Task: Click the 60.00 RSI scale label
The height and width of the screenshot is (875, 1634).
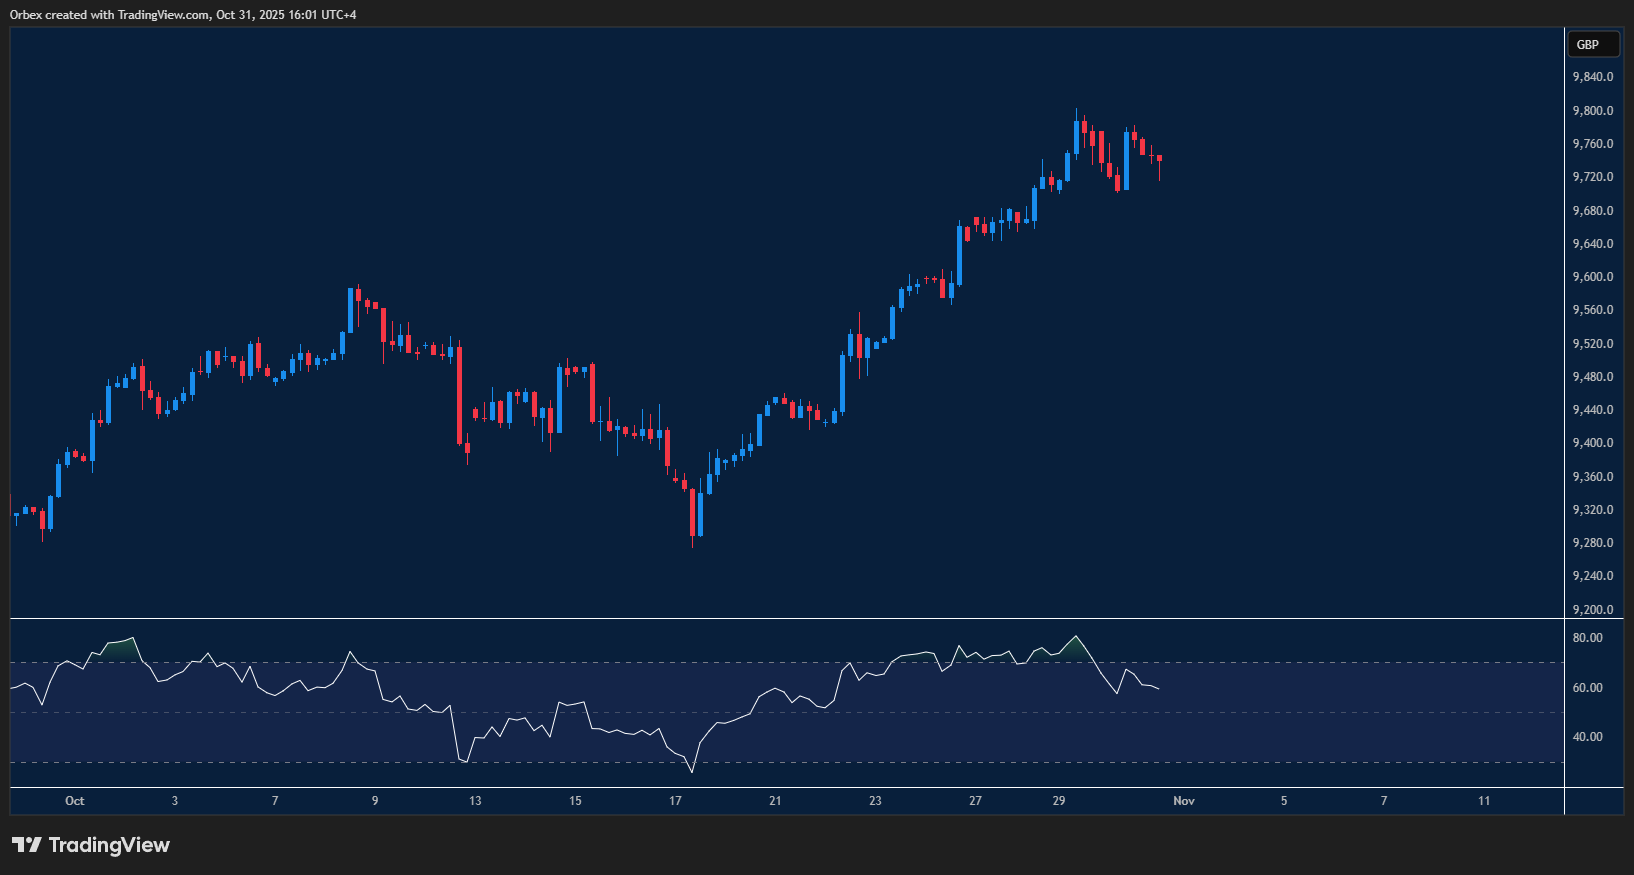Action: 1588,688
